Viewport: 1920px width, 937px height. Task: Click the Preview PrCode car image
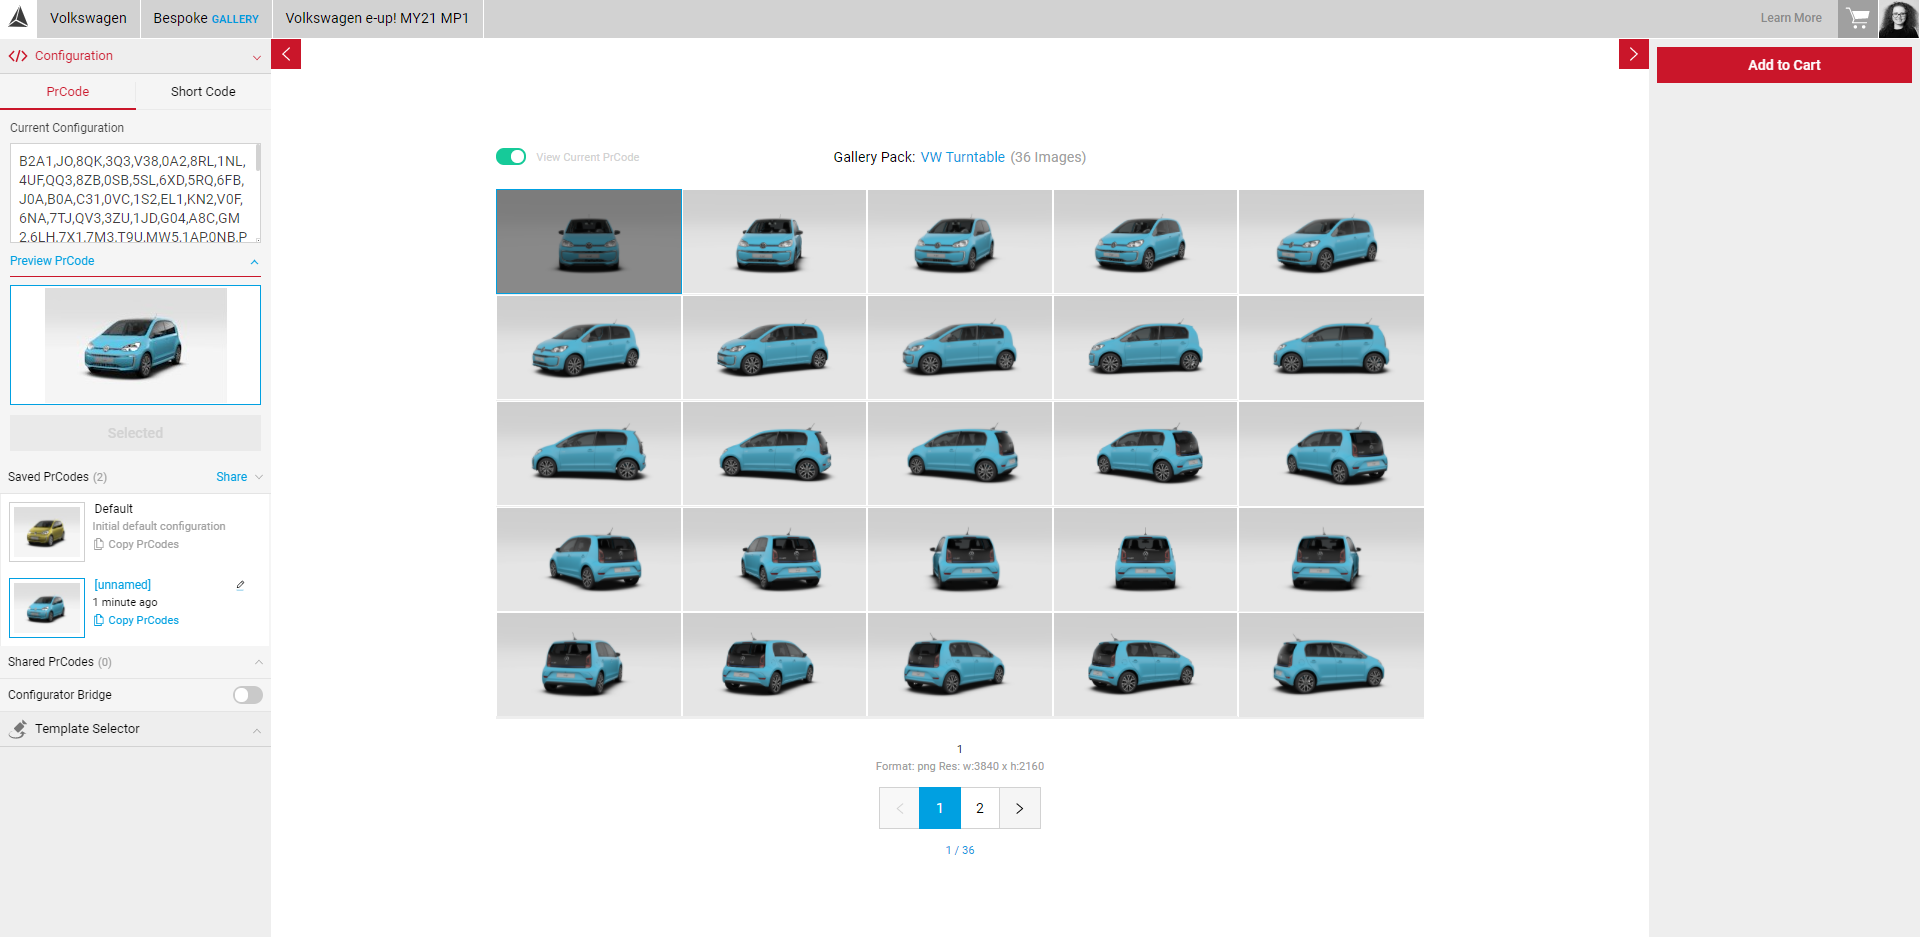tap(135, 345)
